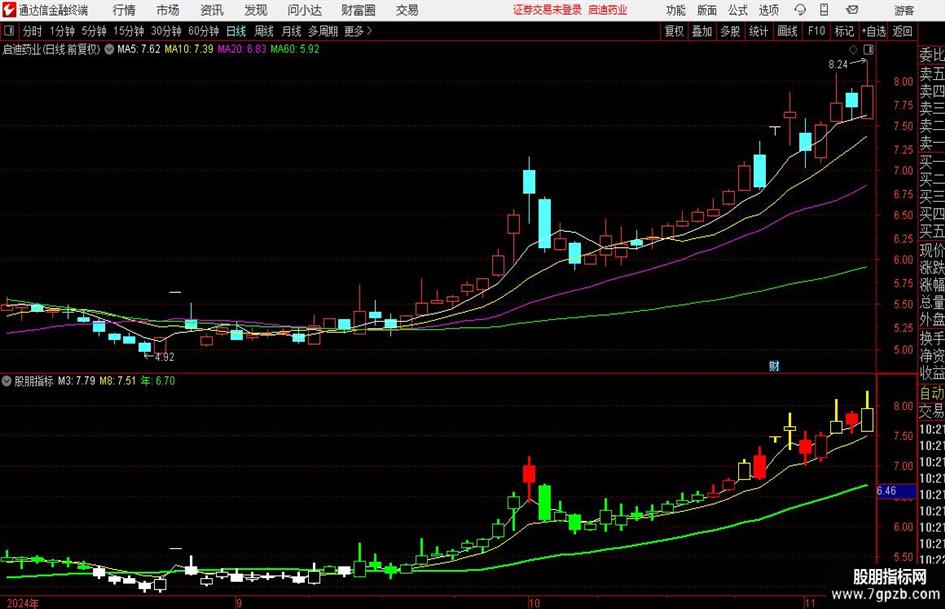Click 证券交易未登录 login status
The width and height of the screenshot is (945, 609).
point(547,10)
